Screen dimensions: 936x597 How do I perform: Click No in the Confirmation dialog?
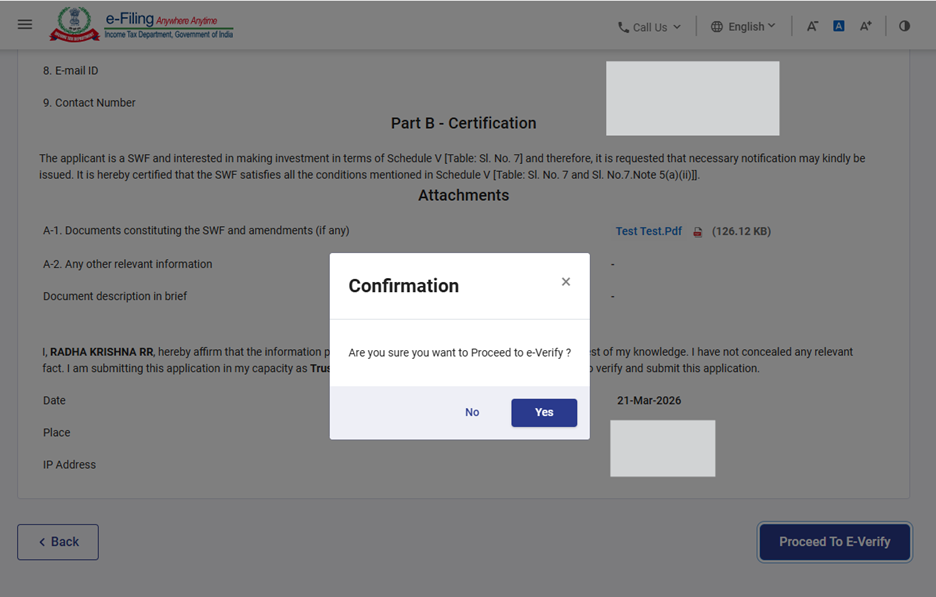[x=472, y=412]
